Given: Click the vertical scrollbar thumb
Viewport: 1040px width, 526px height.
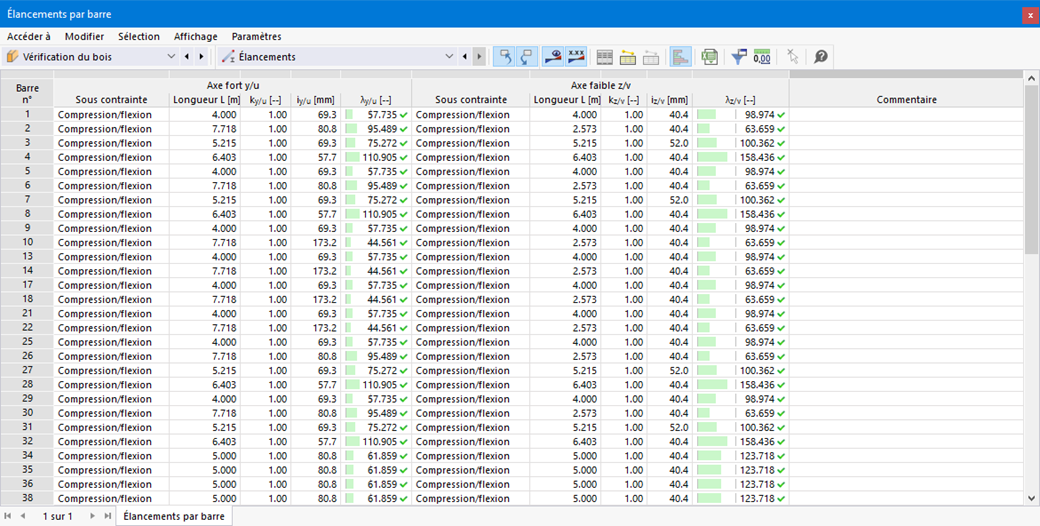Looking at the screenshot, I should click(1031, 169).
